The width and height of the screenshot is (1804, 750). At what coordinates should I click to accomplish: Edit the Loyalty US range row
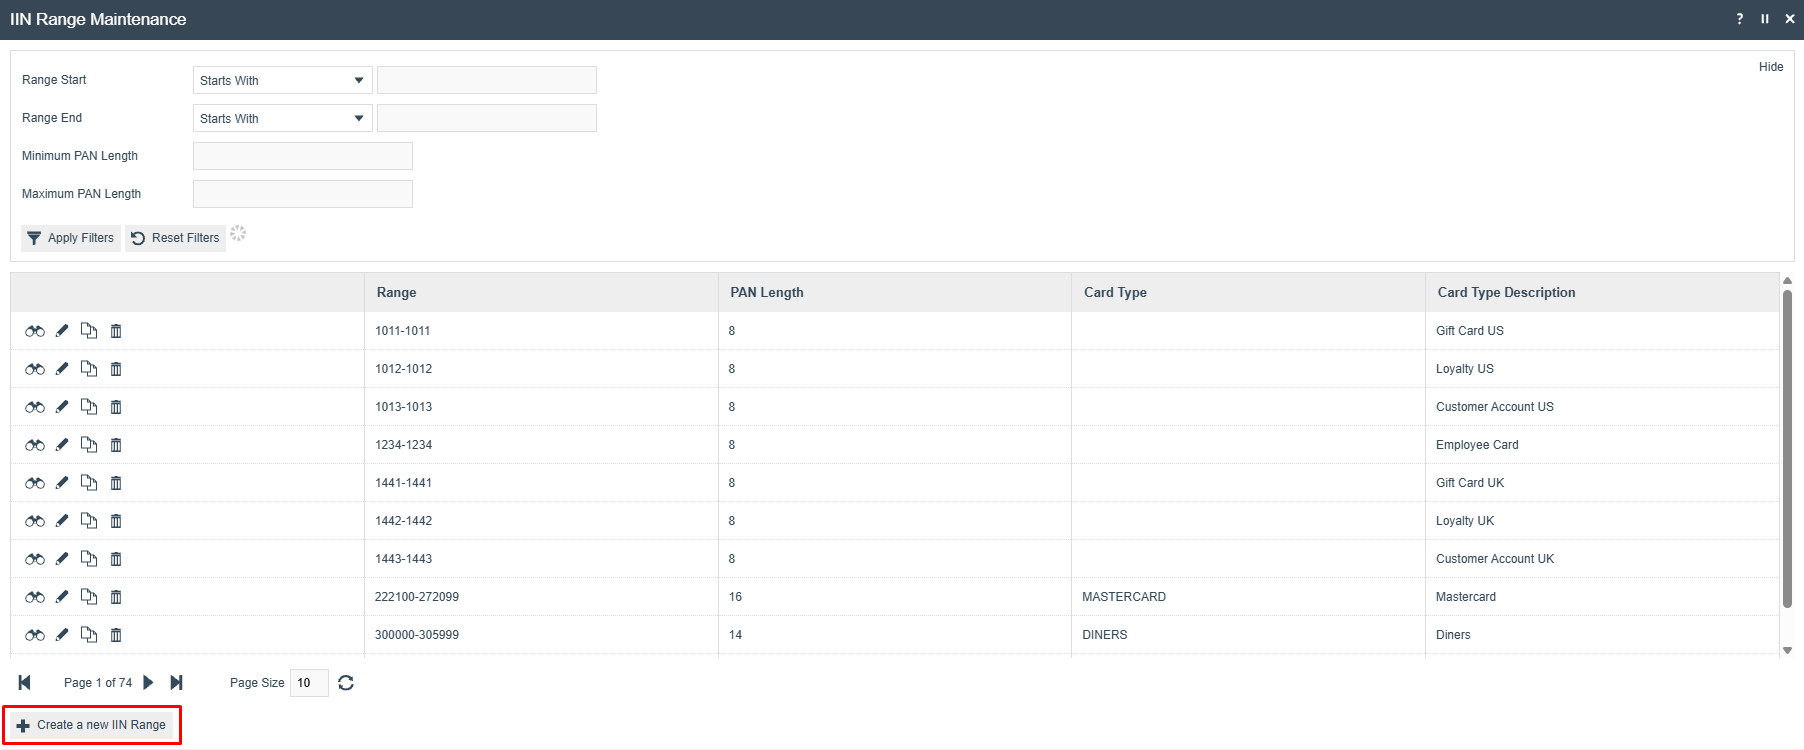[x=62, y=369]
